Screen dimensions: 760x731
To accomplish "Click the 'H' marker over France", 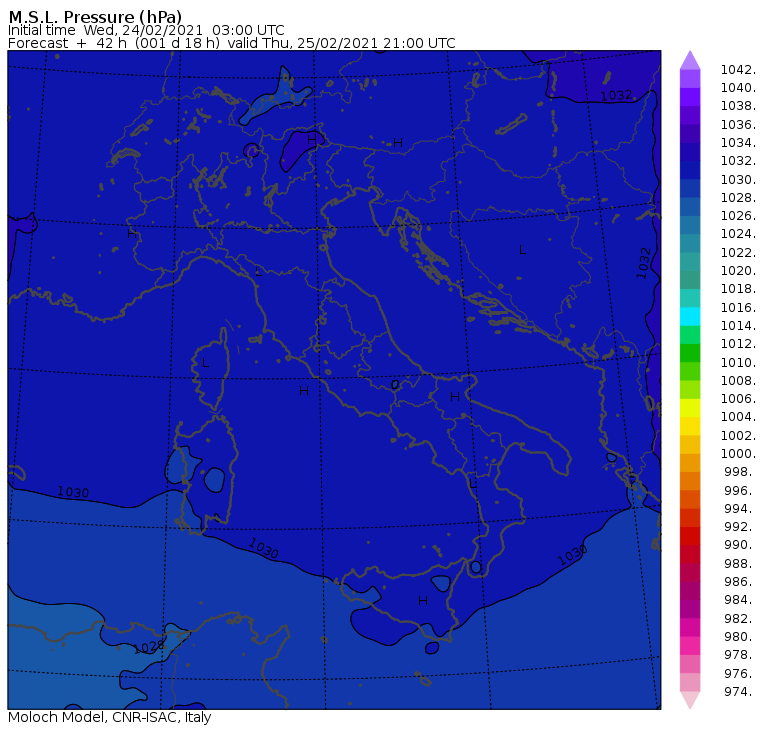I will 131,234.
